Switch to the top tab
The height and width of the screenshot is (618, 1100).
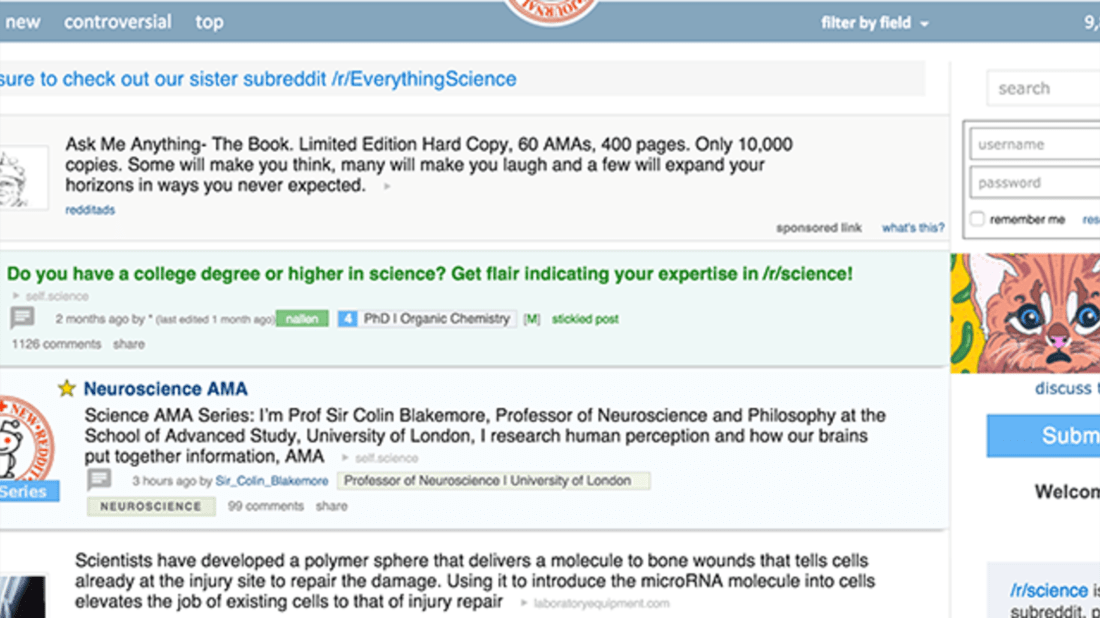pyautogui.click(x=209, y=22)
